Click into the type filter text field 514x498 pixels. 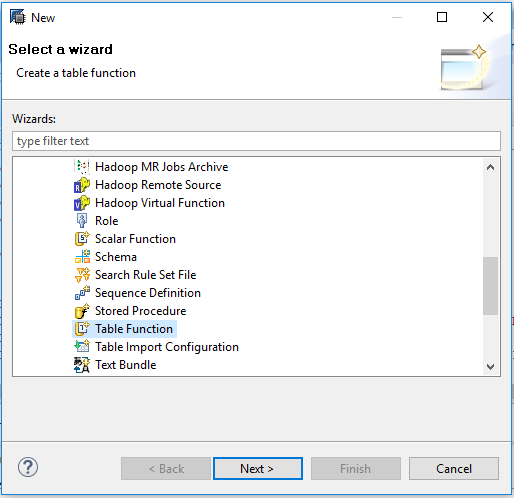tap(256, 141)
